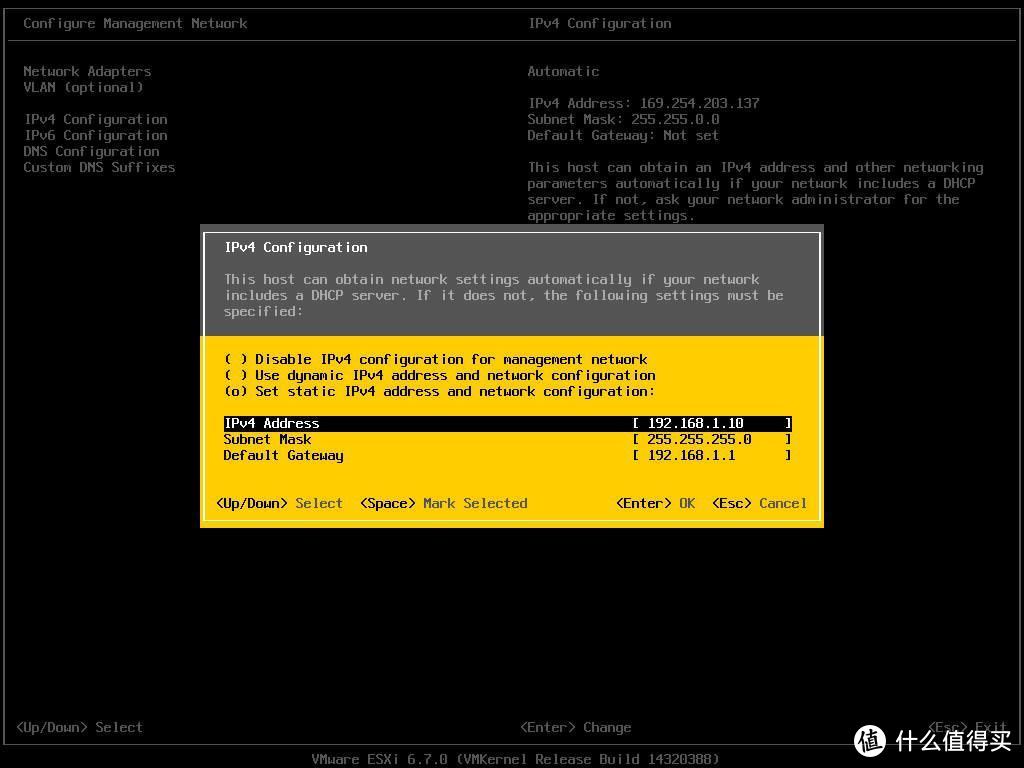Select Network Adapters in the left menu
1024x768 pixels.
point(87,71)
